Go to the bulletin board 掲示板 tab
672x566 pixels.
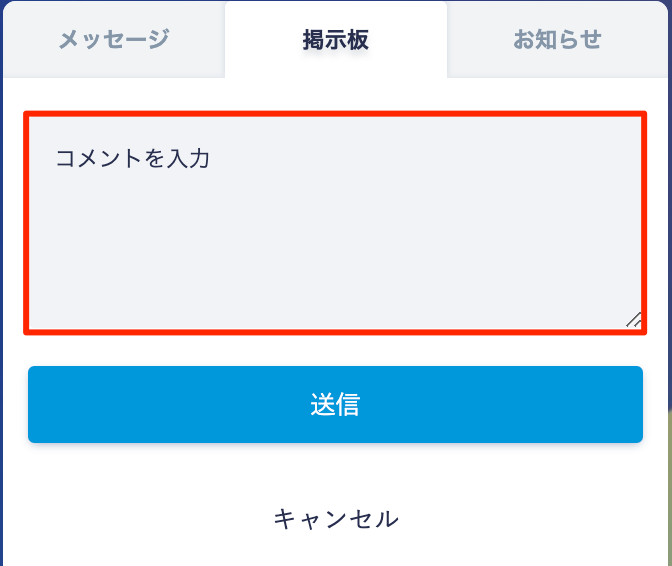pyautogui.click(x=336, y=40)
